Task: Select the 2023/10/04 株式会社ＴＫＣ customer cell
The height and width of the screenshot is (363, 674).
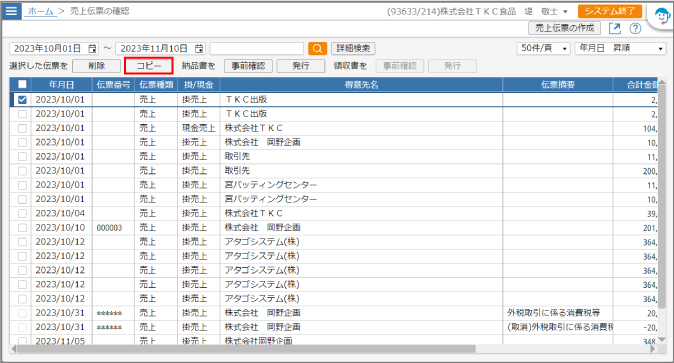Action: [x=361, y=213]
